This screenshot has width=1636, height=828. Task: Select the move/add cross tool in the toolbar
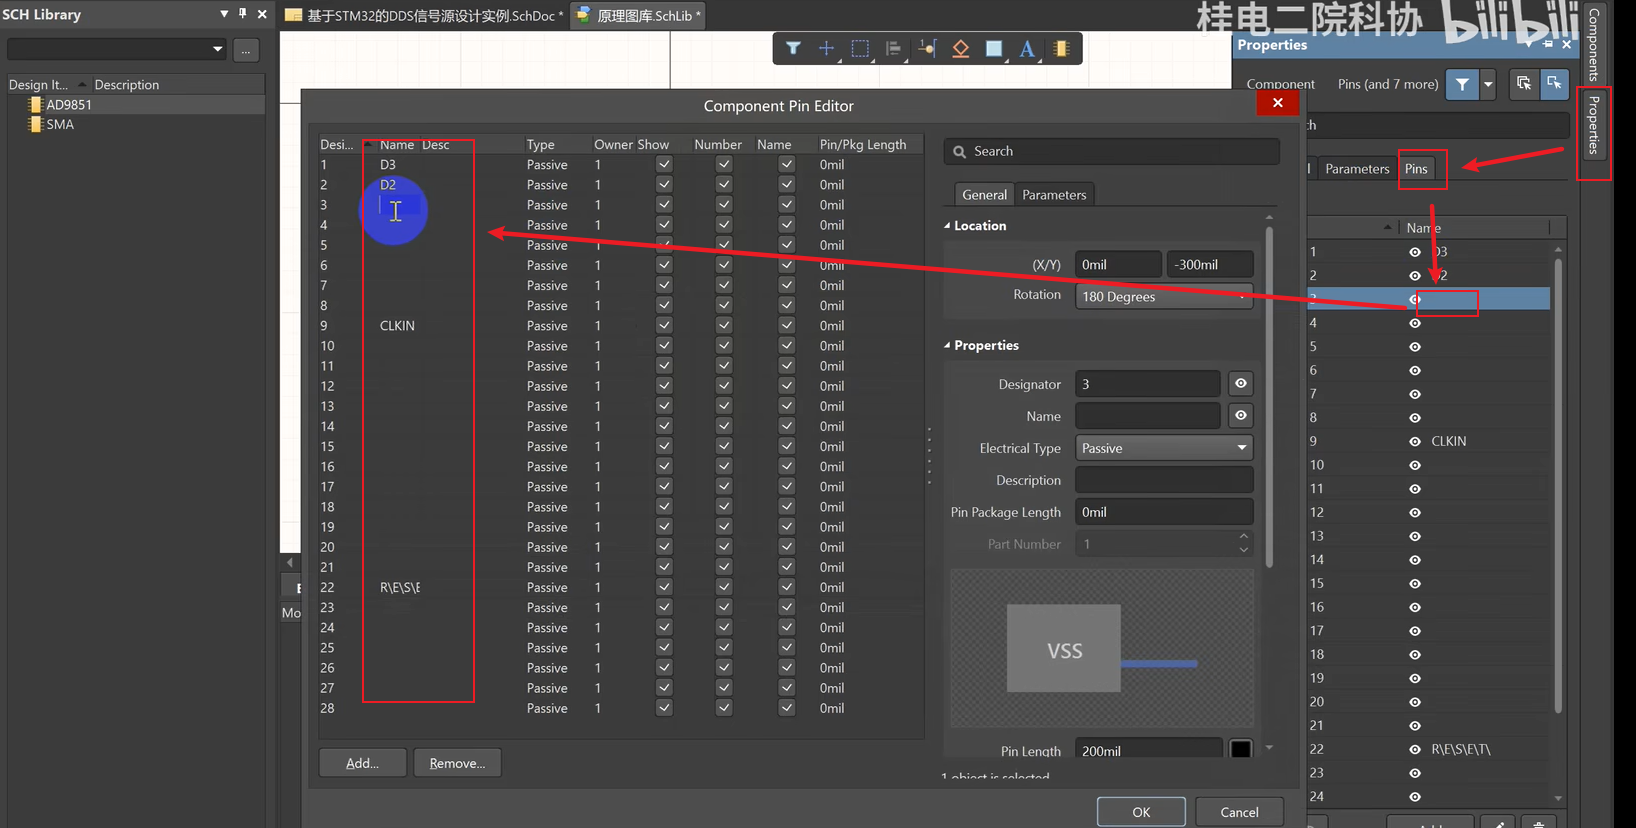[826, 48]
